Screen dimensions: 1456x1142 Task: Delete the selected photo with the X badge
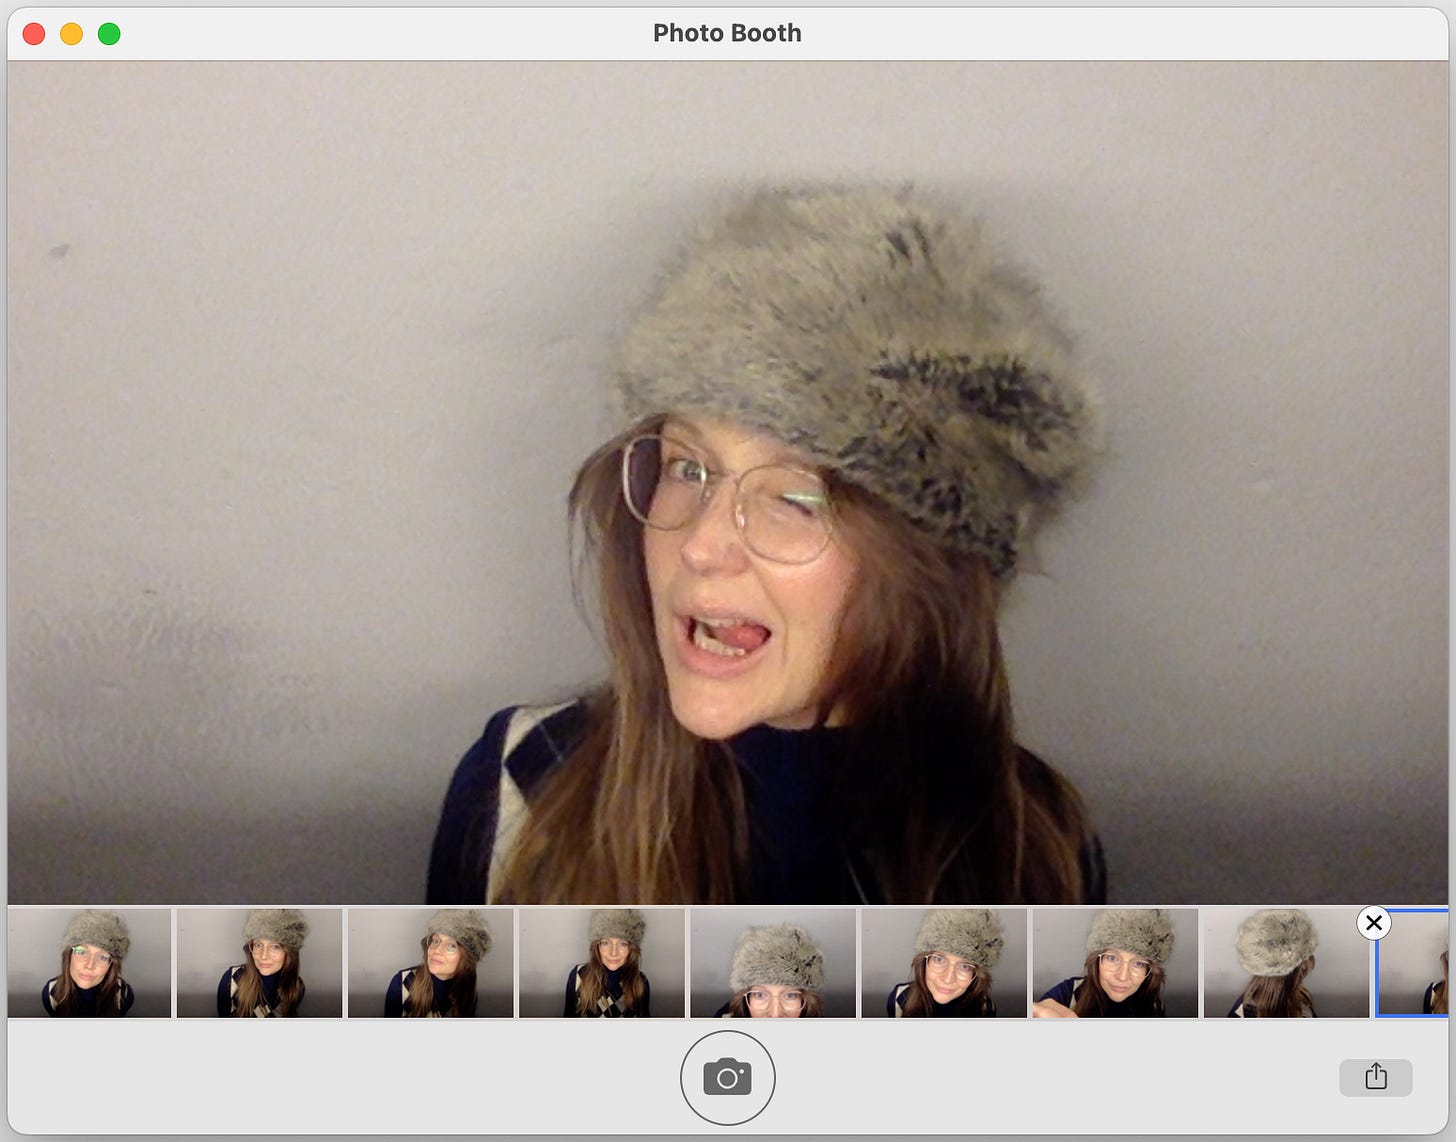[x=1374, y=922]
